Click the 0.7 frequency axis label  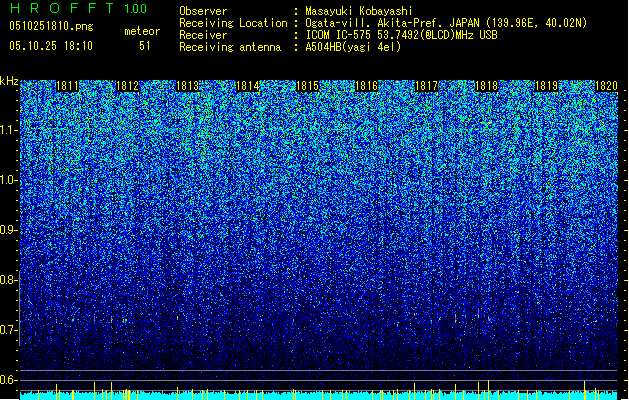click(x=8, y=330)
